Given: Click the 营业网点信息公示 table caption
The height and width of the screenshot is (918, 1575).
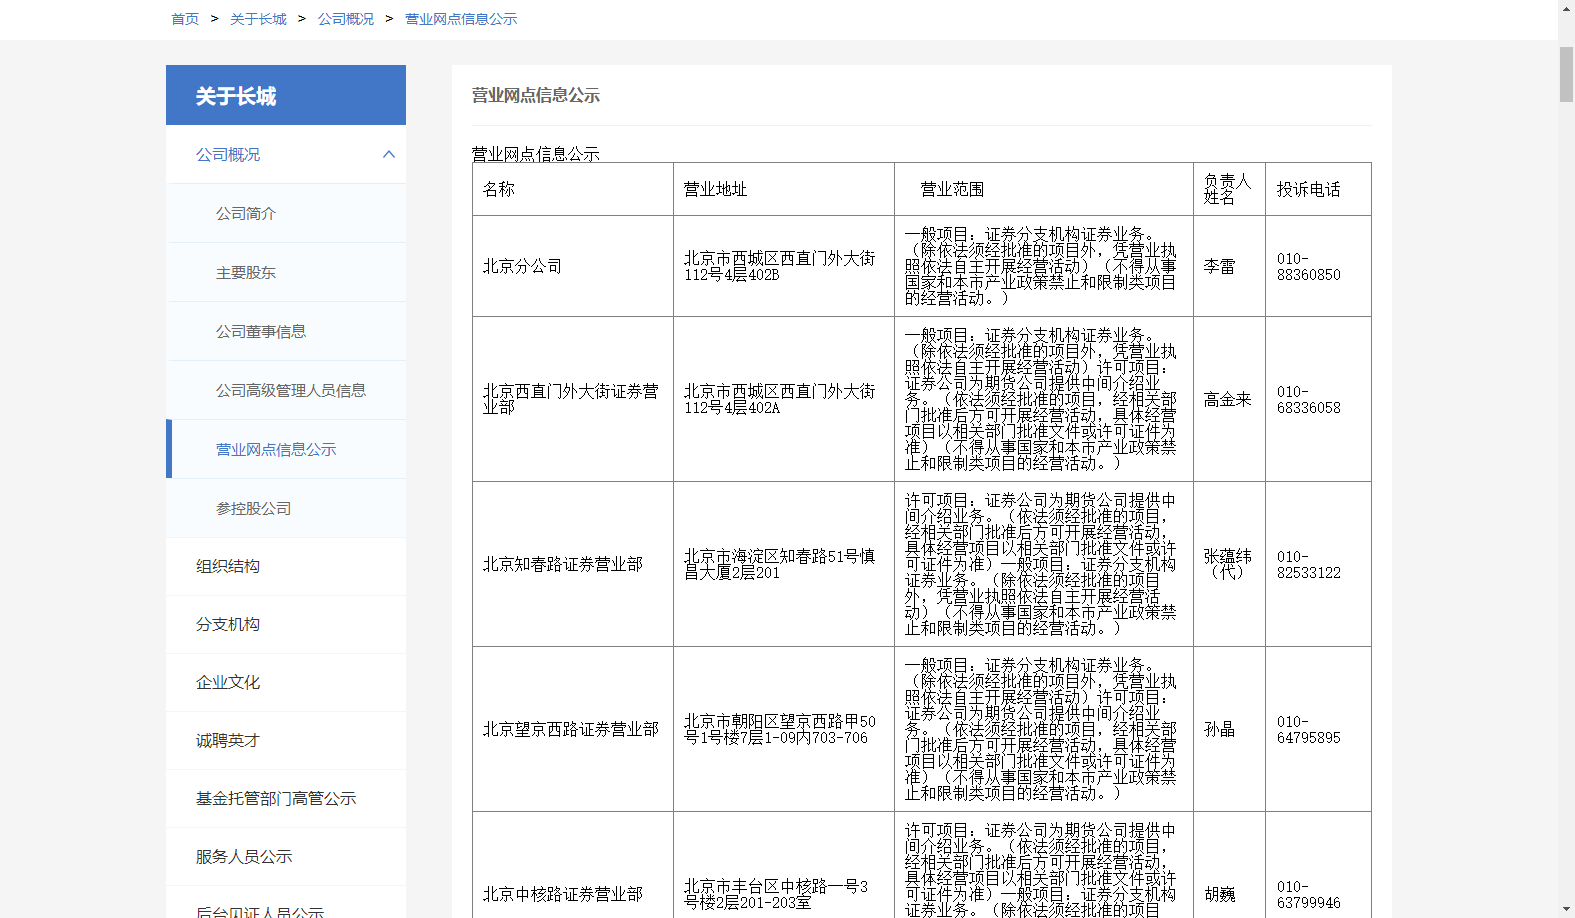Looking at the screenshot, I should [x=536, y=154].
